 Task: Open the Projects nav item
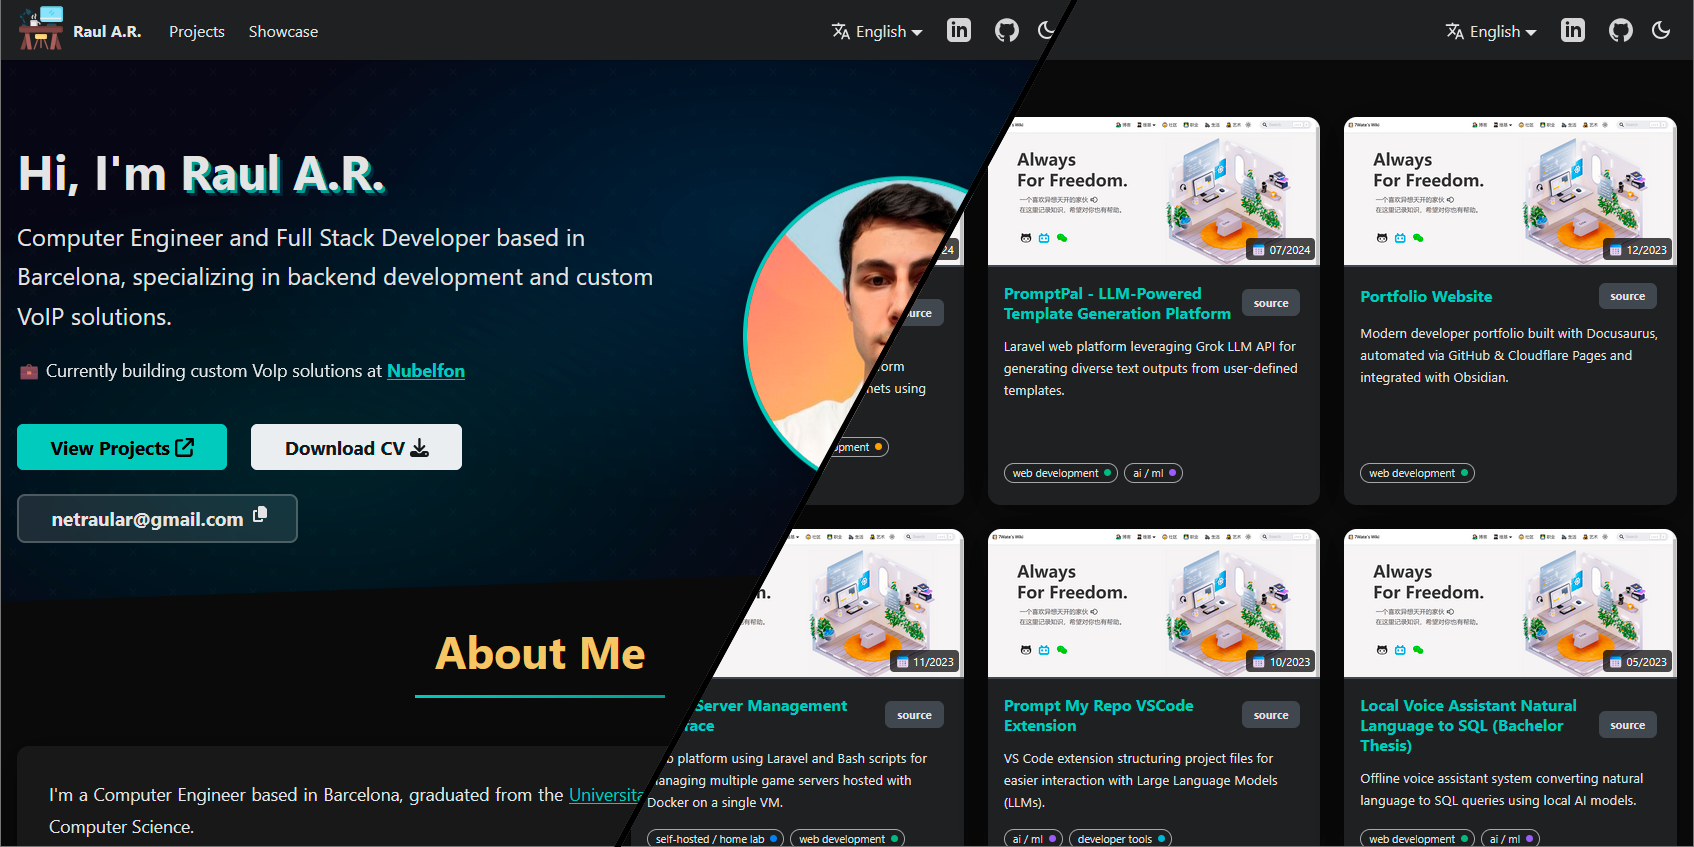click(x=196, y=32)
